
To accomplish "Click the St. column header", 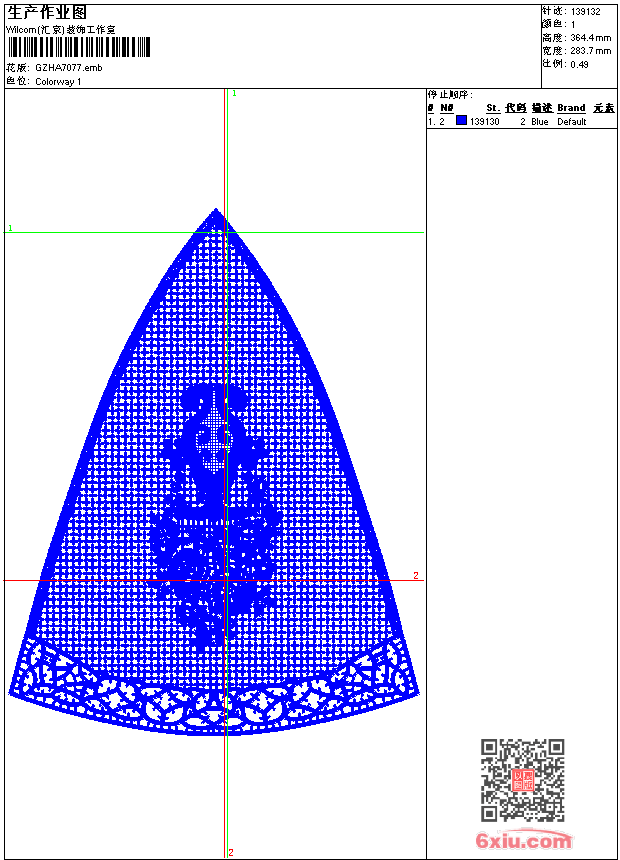I will (493, 108).
